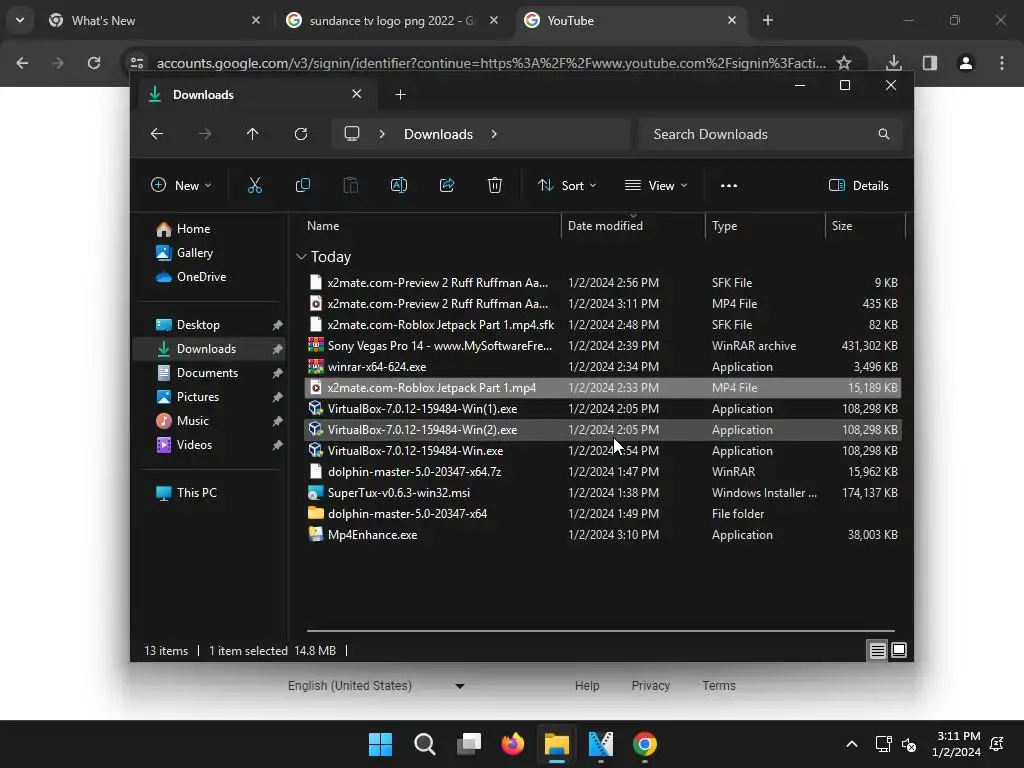Open Chrome tab search dropdown arrow
This screenshot has width=1024, height=768.
(20, 20)
